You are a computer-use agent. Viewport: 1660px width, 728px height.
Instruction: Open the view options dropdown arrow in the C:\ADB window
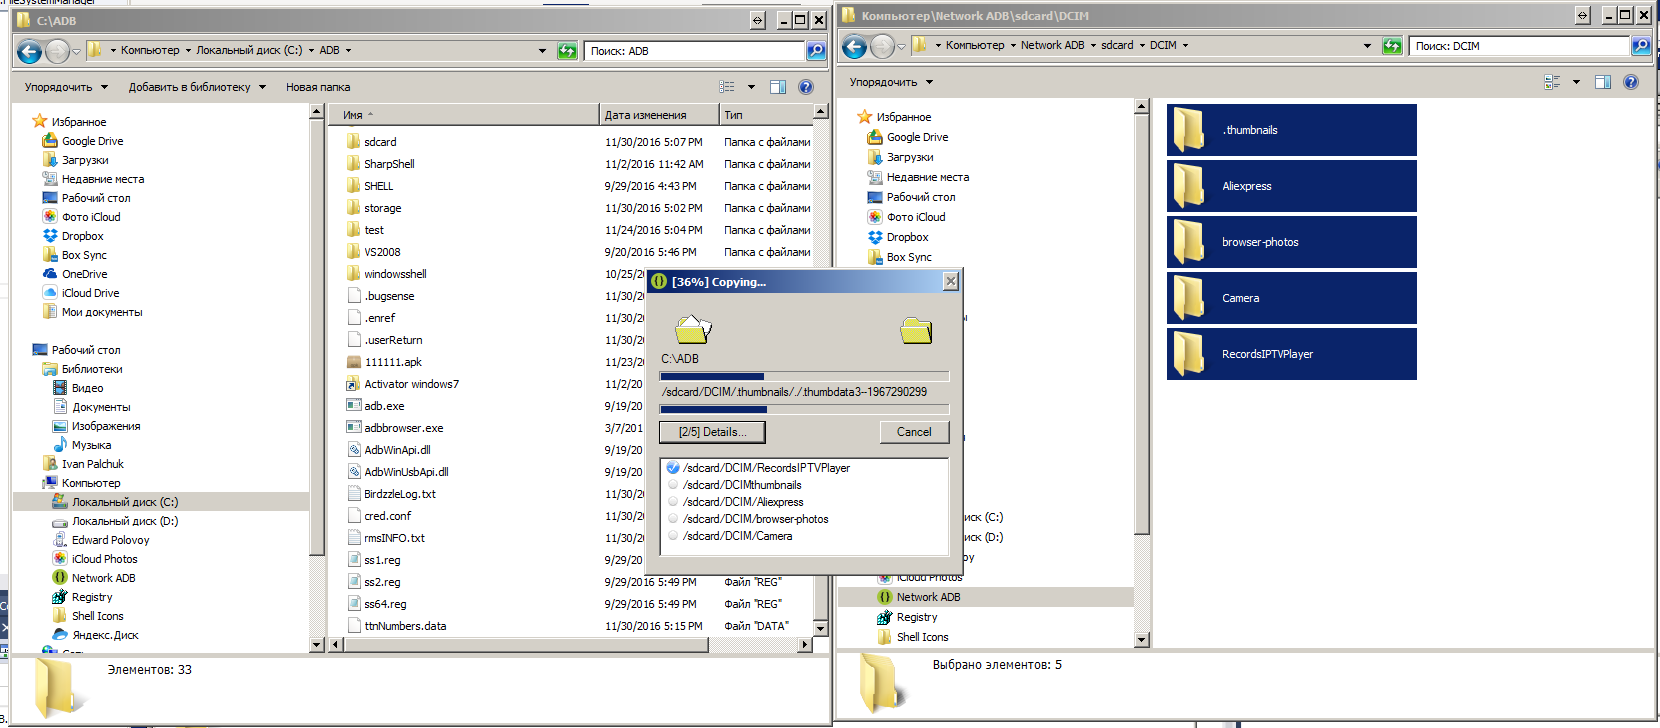point(751,87)
